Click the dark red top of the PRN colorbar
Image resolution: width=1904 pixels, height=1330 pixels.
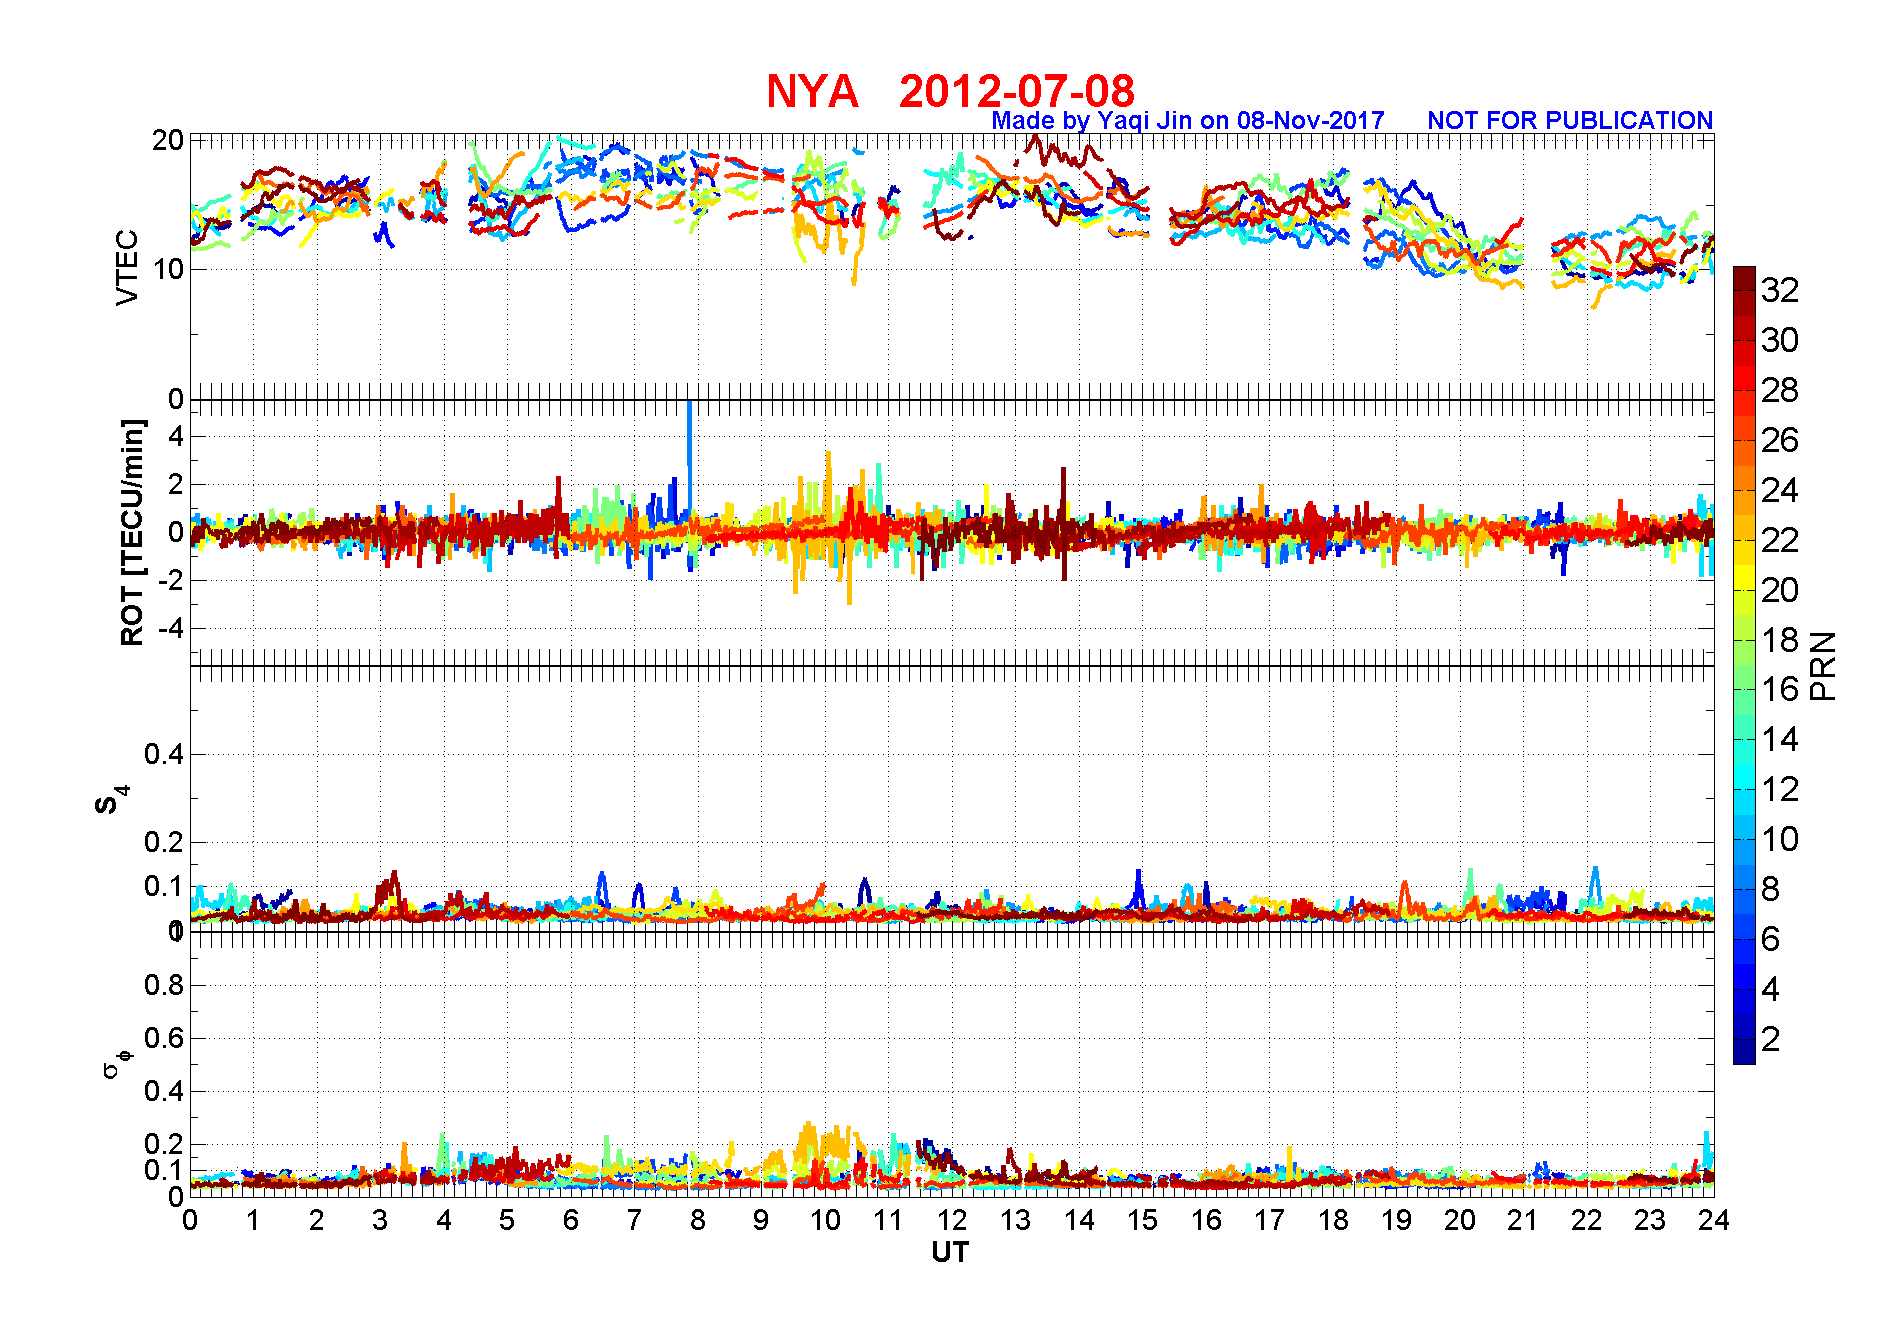(1744, 278)
